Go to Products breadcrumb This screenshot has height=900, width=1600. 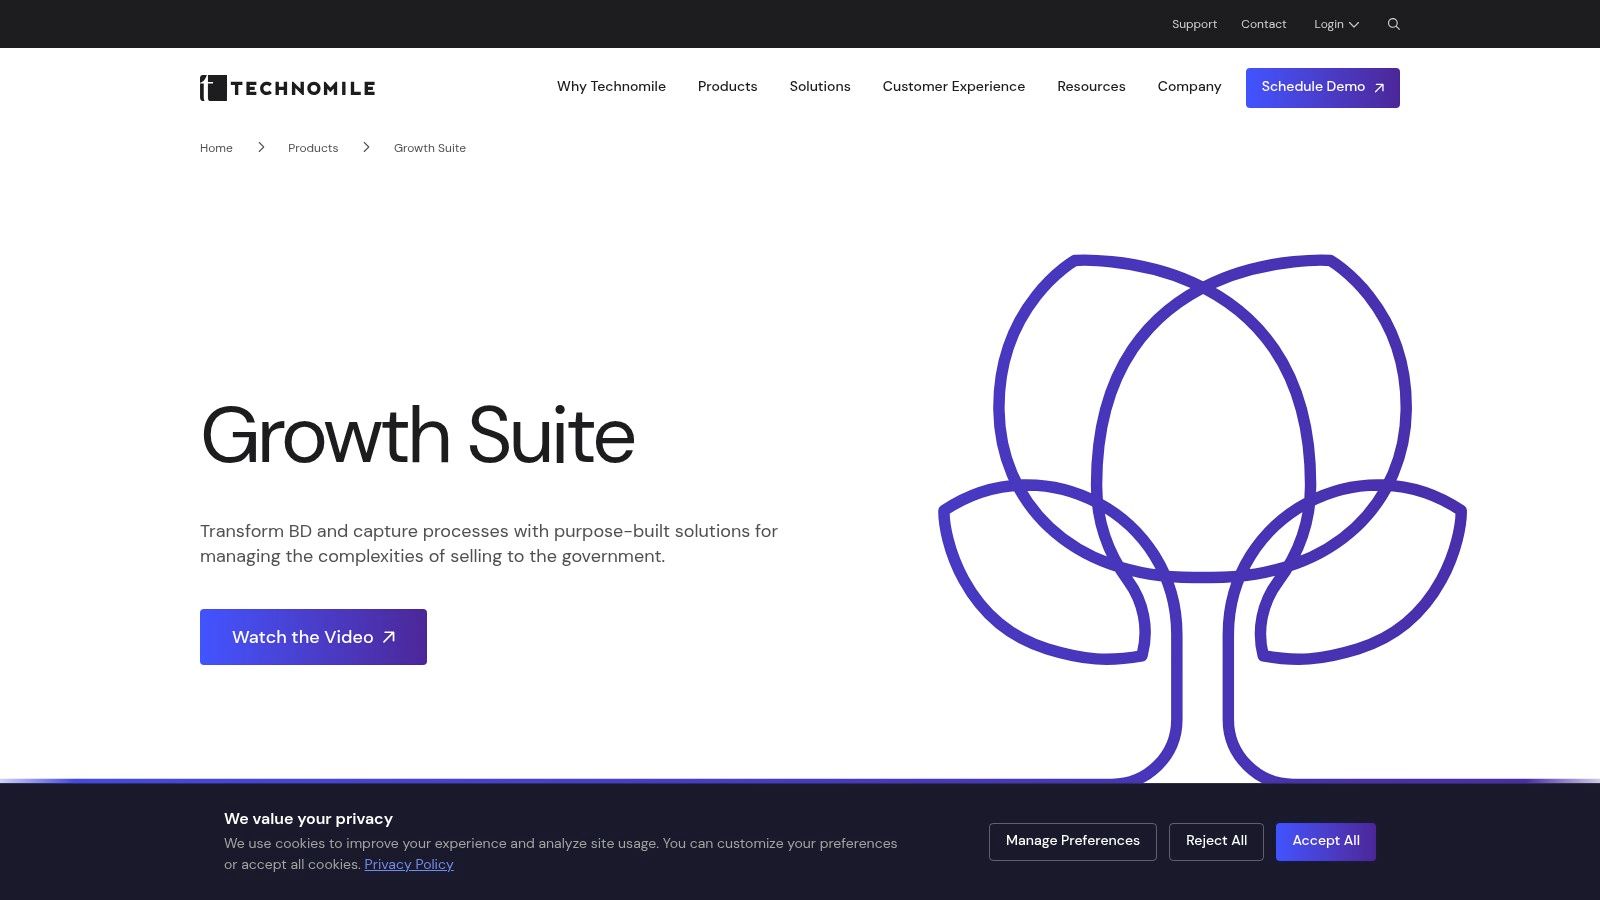click(x=313, y=148)
